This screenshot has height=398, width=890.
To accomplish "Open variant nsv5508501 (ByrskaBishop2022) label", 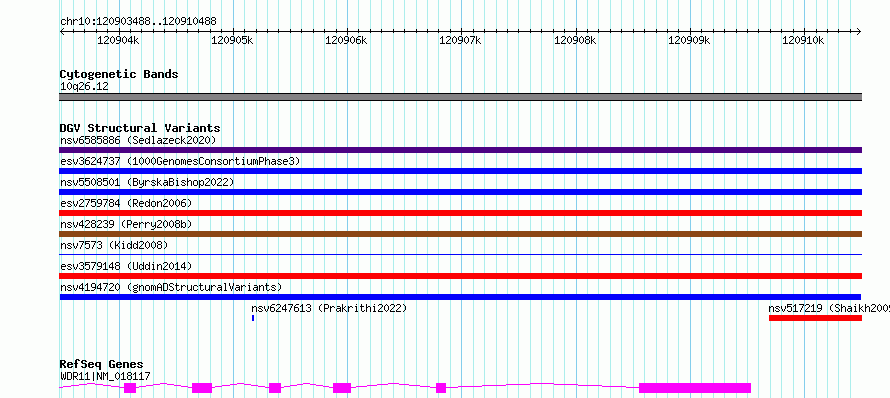I will pyautogui.click(x=147, y=182).
